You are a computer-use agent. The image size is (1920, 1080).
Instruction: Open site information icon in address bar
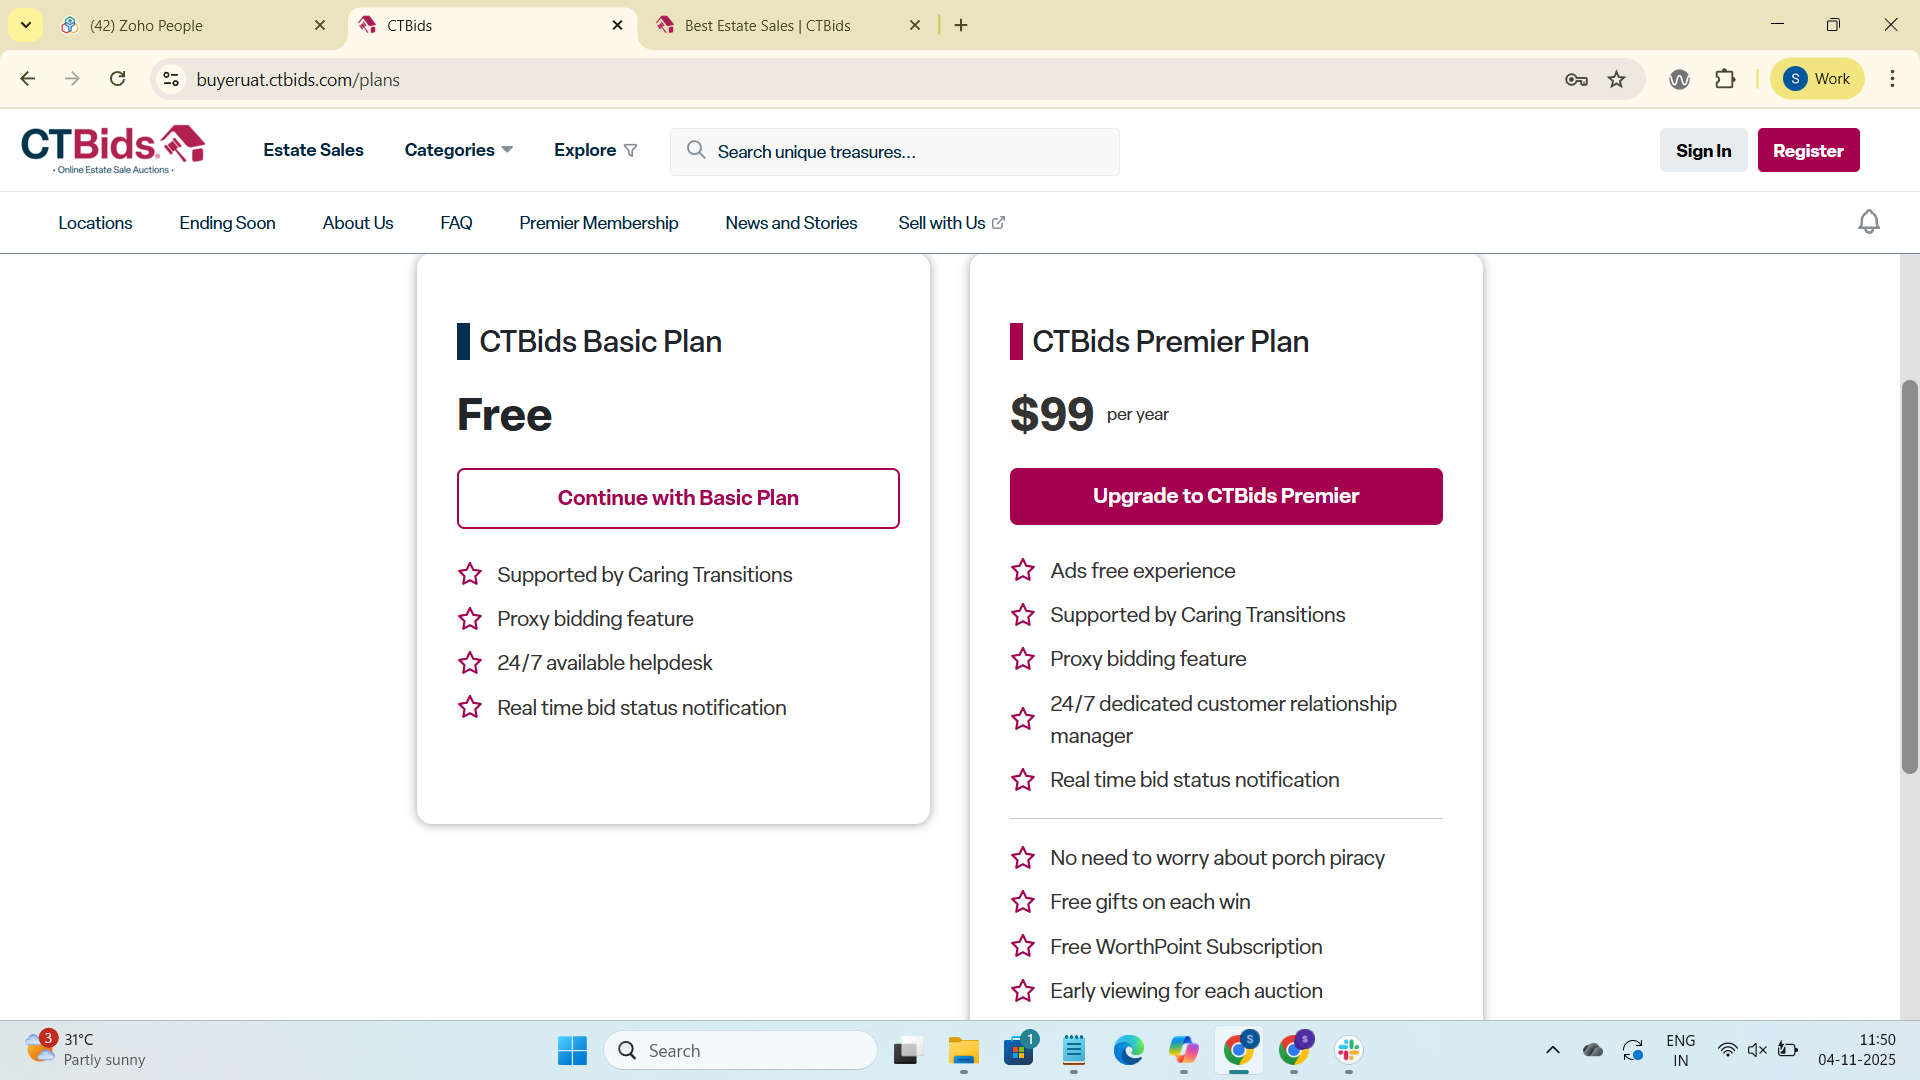pos(171,79)
